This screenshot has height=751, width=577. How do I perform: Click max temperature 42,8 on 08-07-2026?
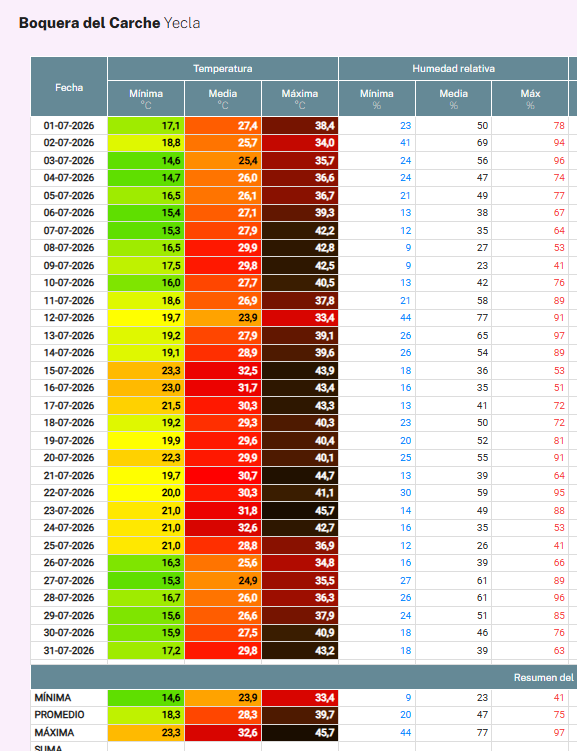pos(300,248)
